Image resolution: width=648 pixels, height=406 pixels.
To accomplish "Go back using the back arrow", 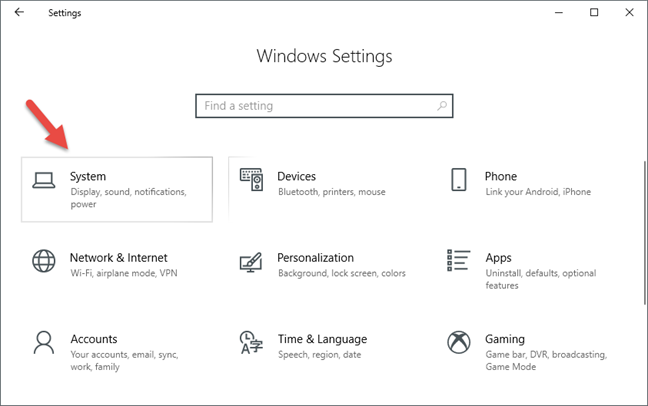I will pos(19,12).
